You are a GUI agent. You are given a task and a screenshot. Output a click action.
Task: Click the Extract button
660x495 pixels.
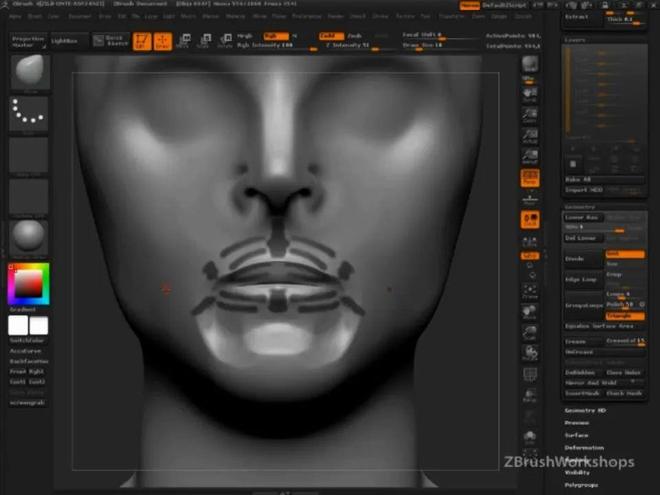pyautogui.click(x=582, y=17)
